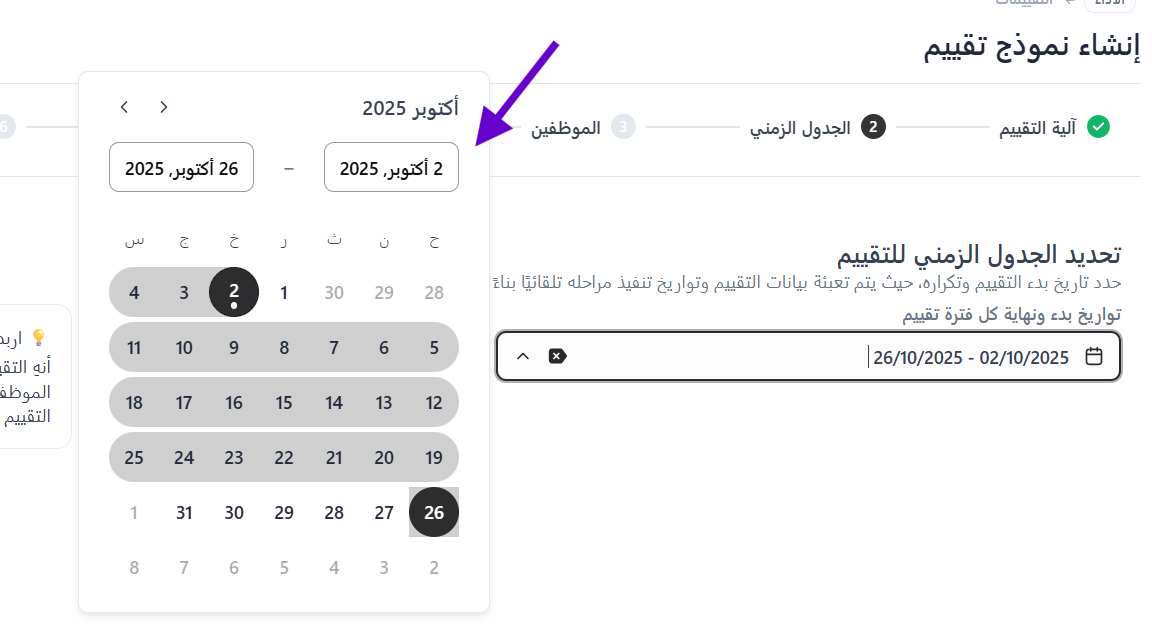Click the "2 أكتوبر, 2025" start date input
The height and width of the screenshot is (630, 1152).
pyautogui.click(x=391, y=168)
